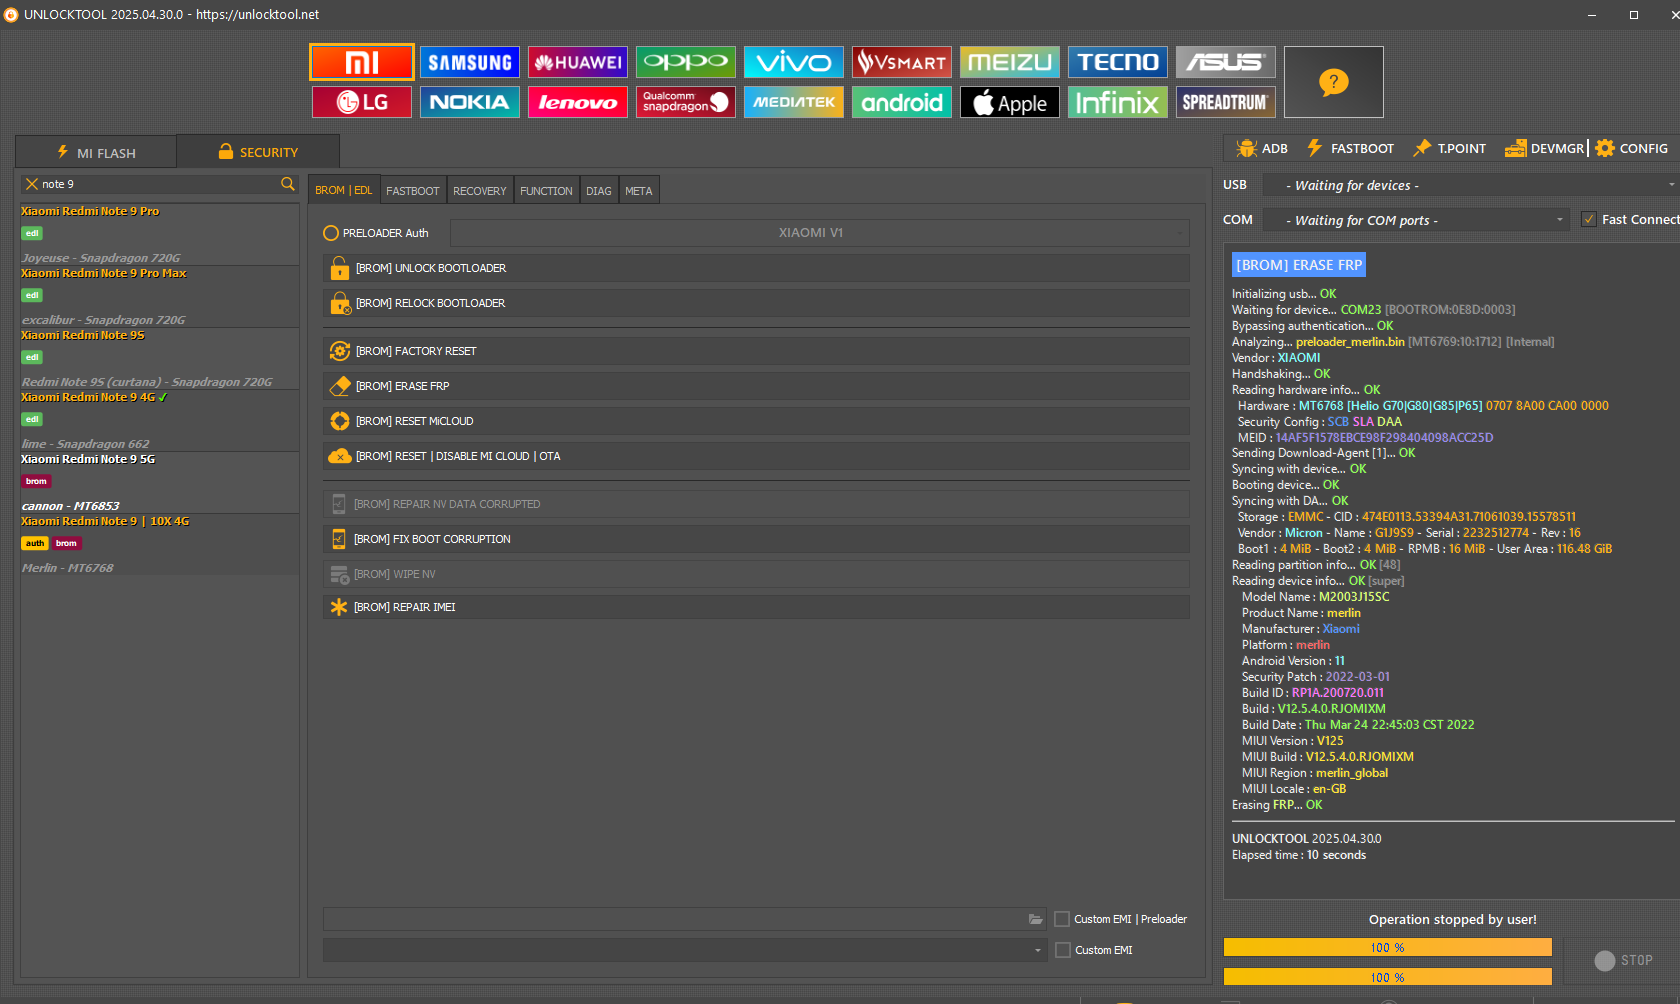This screenshot has width=1680, height=1004.
Task: Open DEVMGR device manager
Action: click(x=1545, y=148)
